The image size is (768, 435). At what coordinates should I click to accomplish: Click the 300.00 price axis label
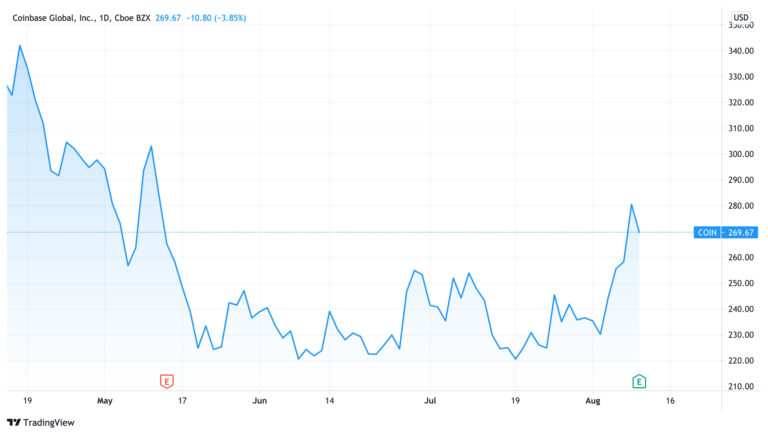coord(741,154)
